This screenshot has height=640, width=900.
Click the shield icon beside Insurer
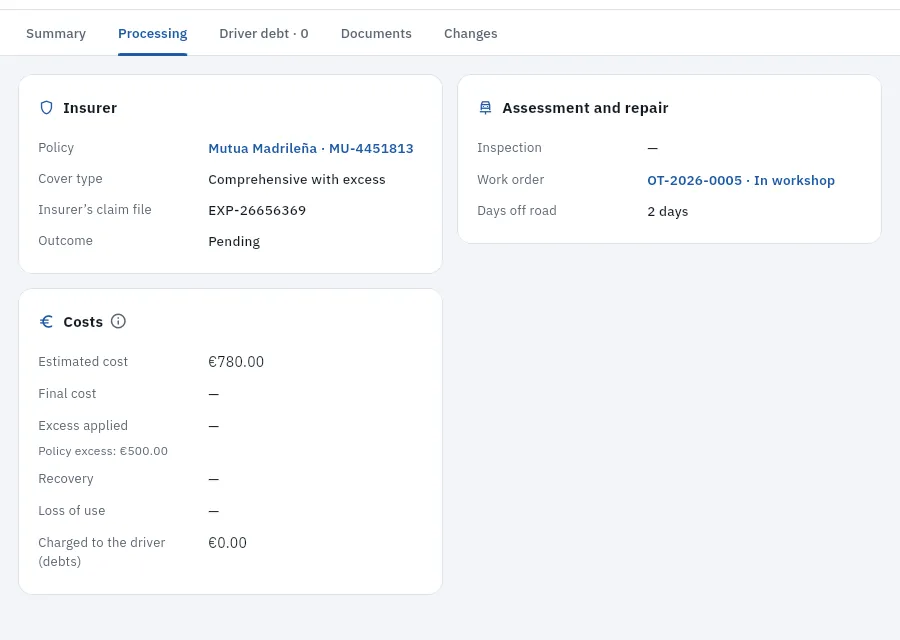click(x=46, y=107)
